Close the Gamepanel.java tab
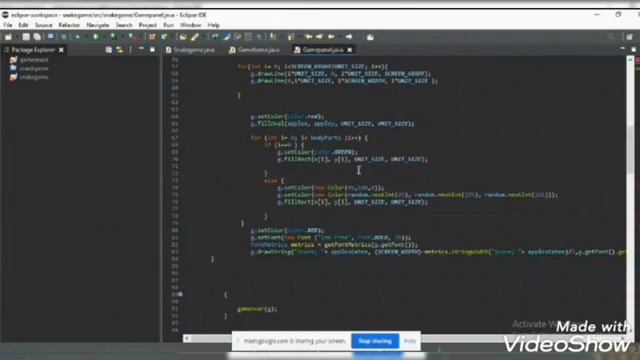Image resolution: width=640 pixels, height=360 pixels. 349,50
